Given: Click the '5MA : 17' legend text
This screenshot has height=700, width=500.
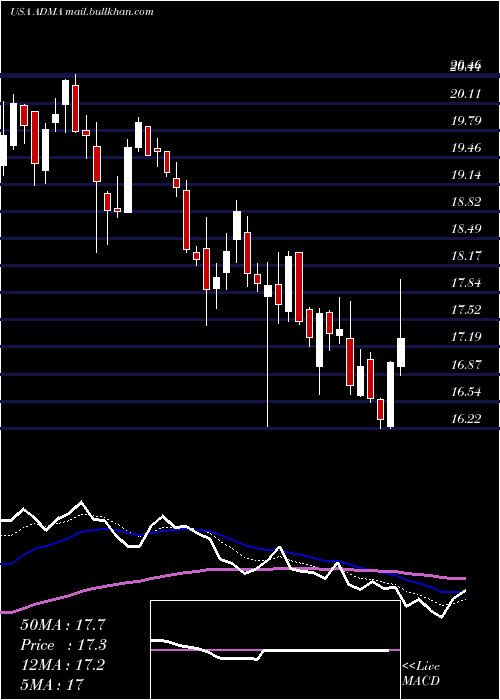Looking at the screenshot, I should coord(52,684).
